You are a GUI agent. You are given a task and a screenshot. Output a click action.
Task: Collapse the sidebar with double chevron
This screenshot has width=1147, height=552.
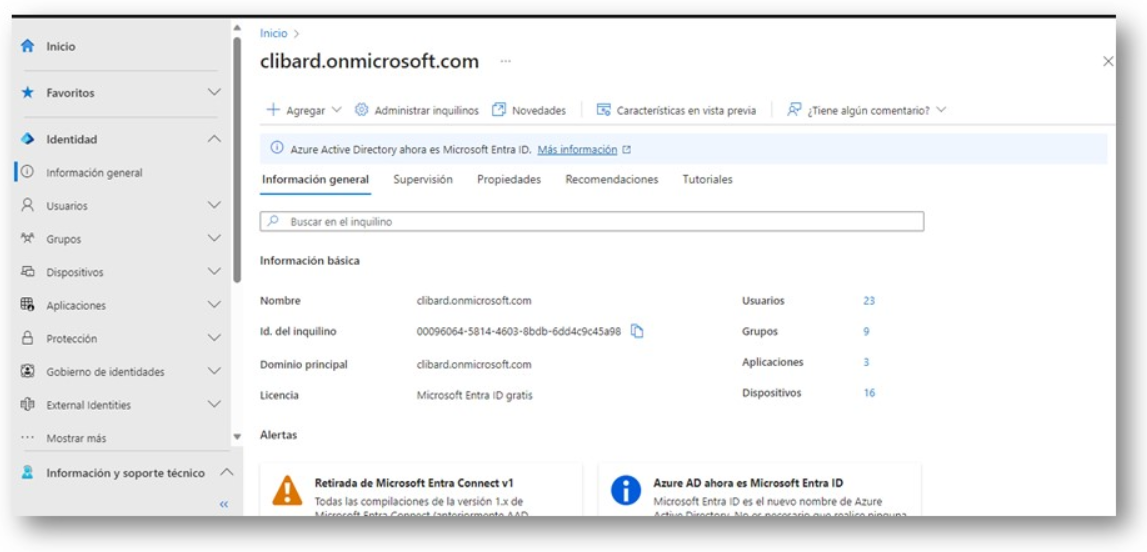(x=224, y=504)
